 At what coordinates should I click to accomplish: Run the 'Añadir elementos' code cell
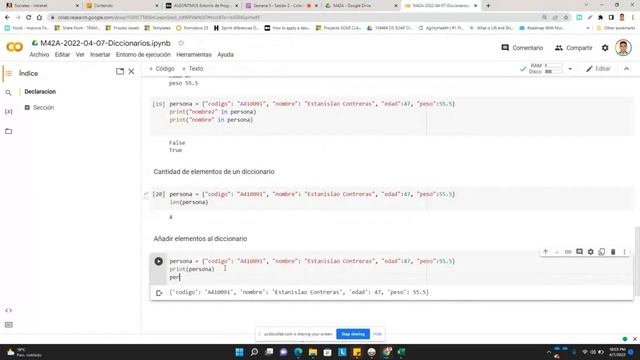pos(159,261)
